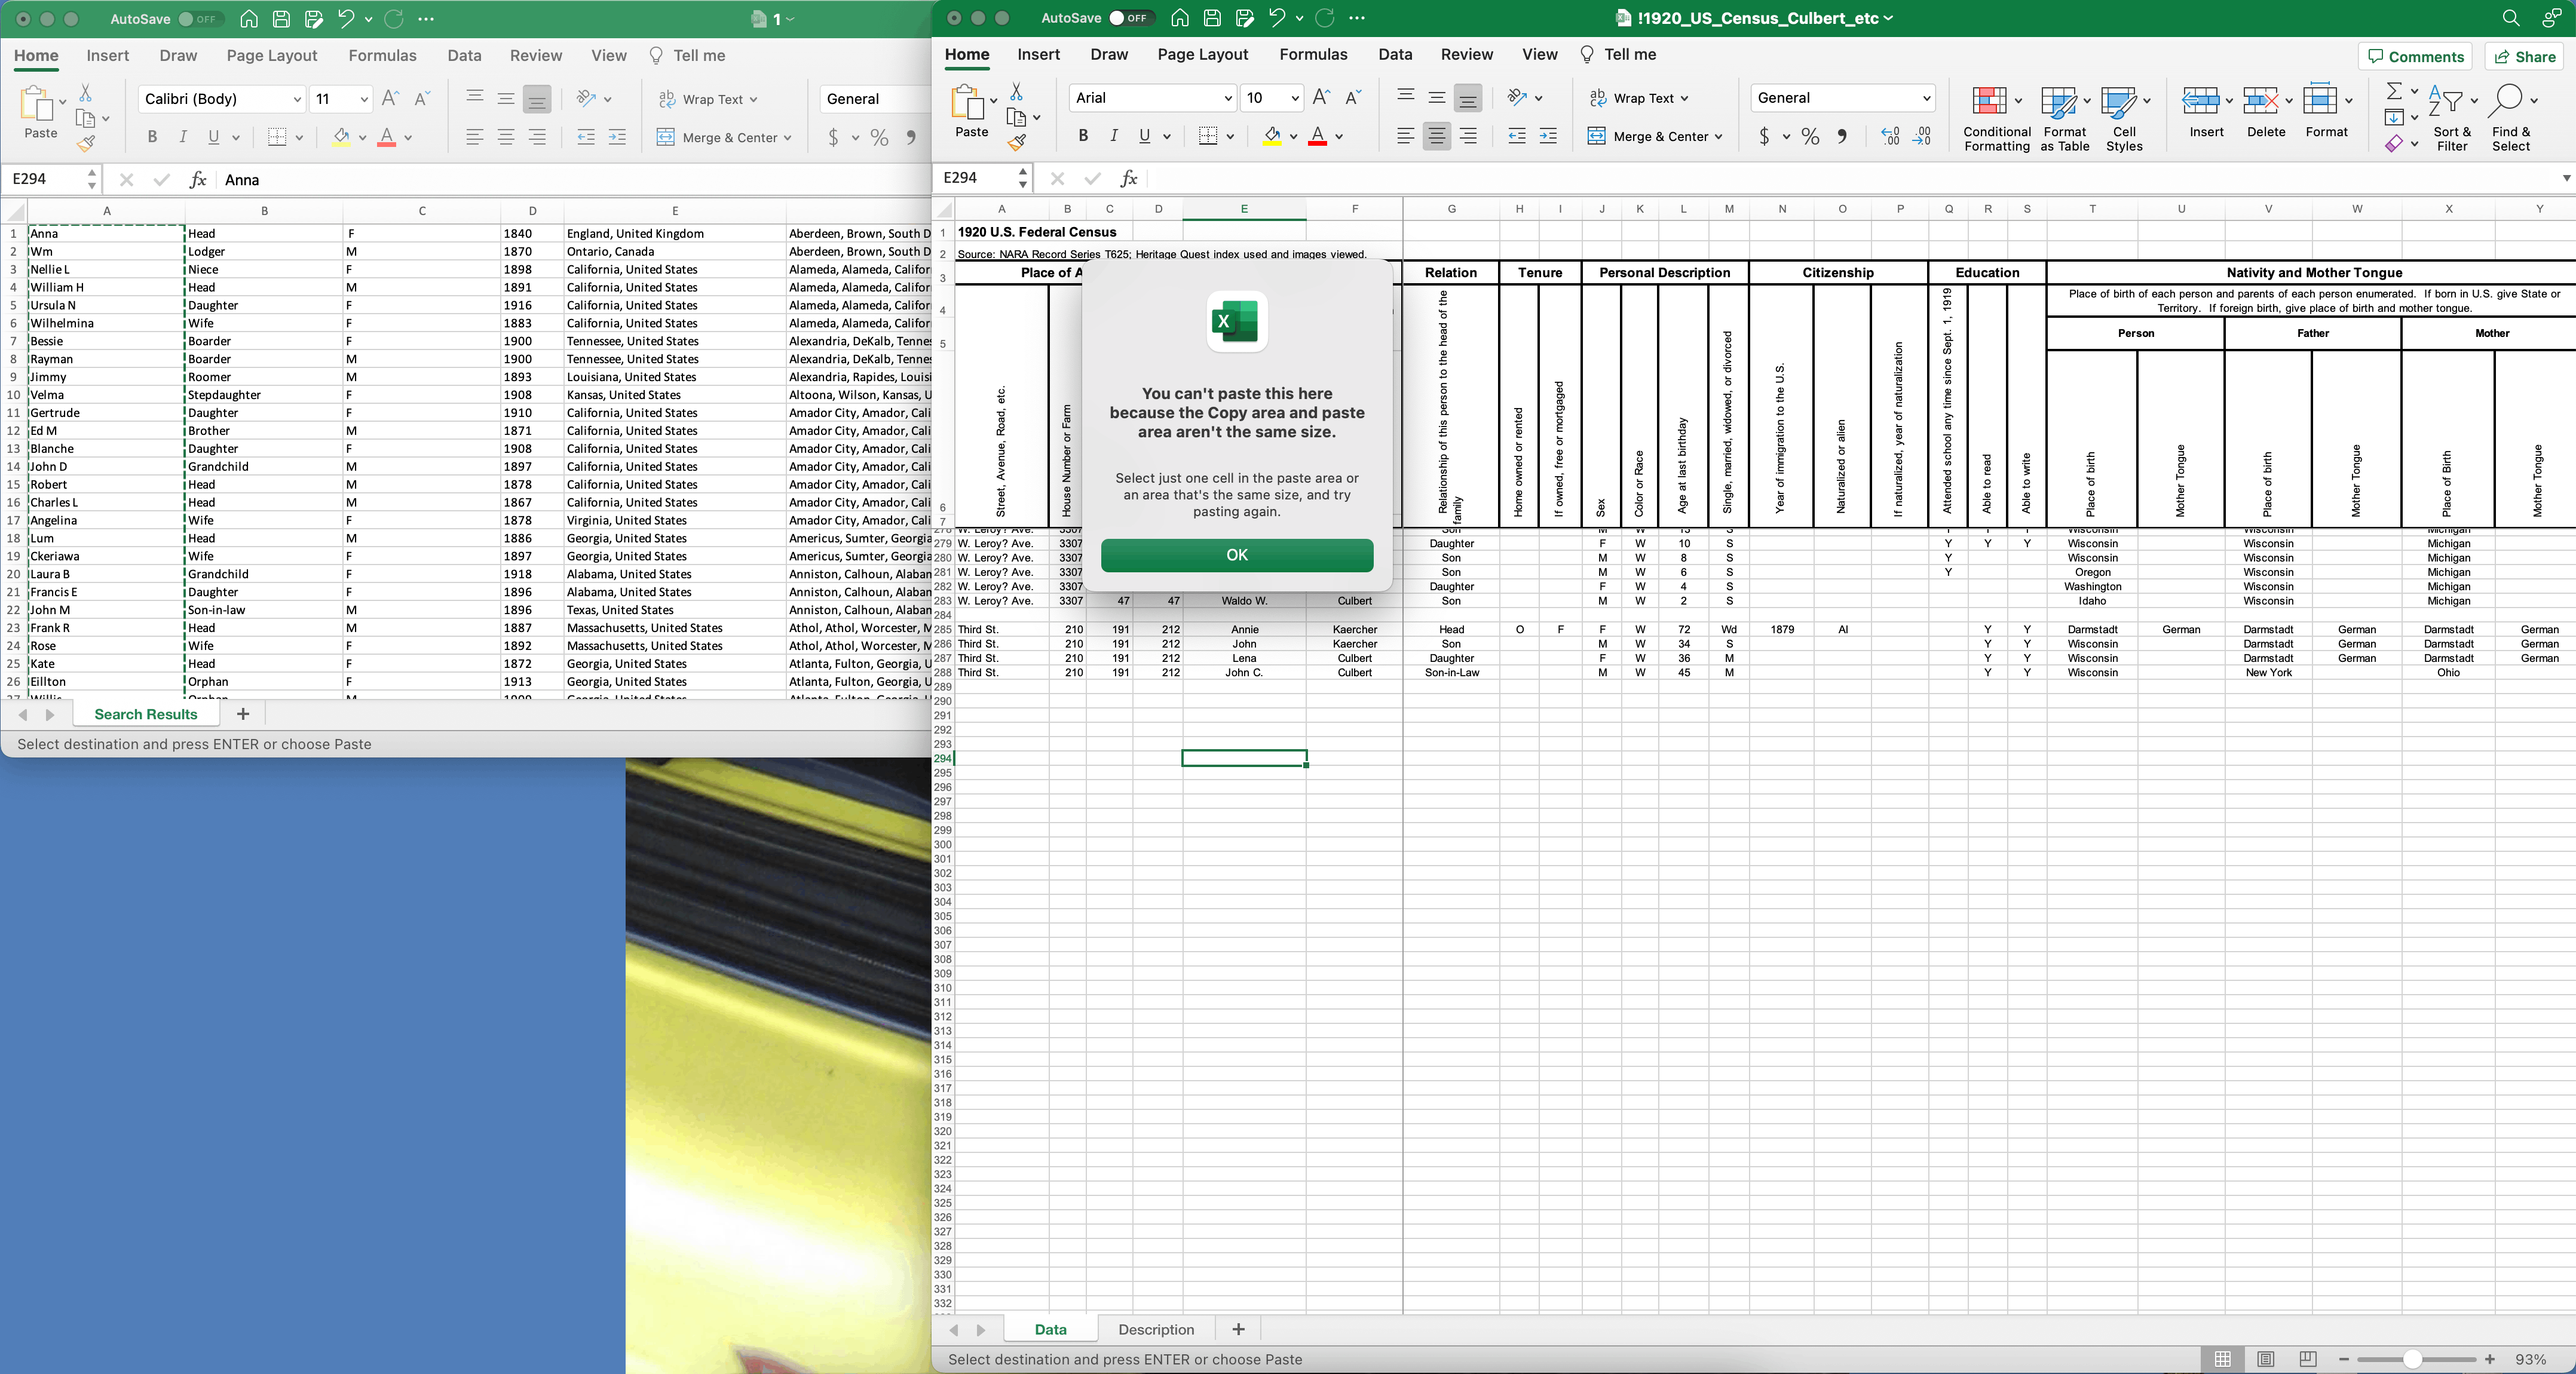Open Merge & Center dropdown arrow in right window
Viewport: 2576px width, 1374px height.
(x=1719, y=137)
